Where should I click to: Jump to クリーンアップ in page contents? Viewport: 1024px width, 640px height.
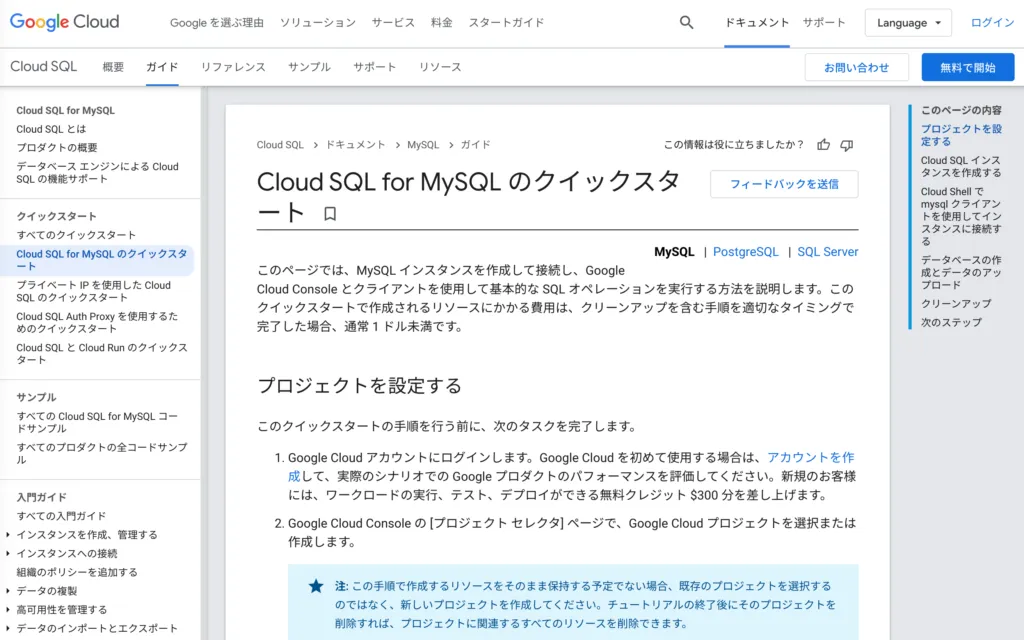coord(956,304)
